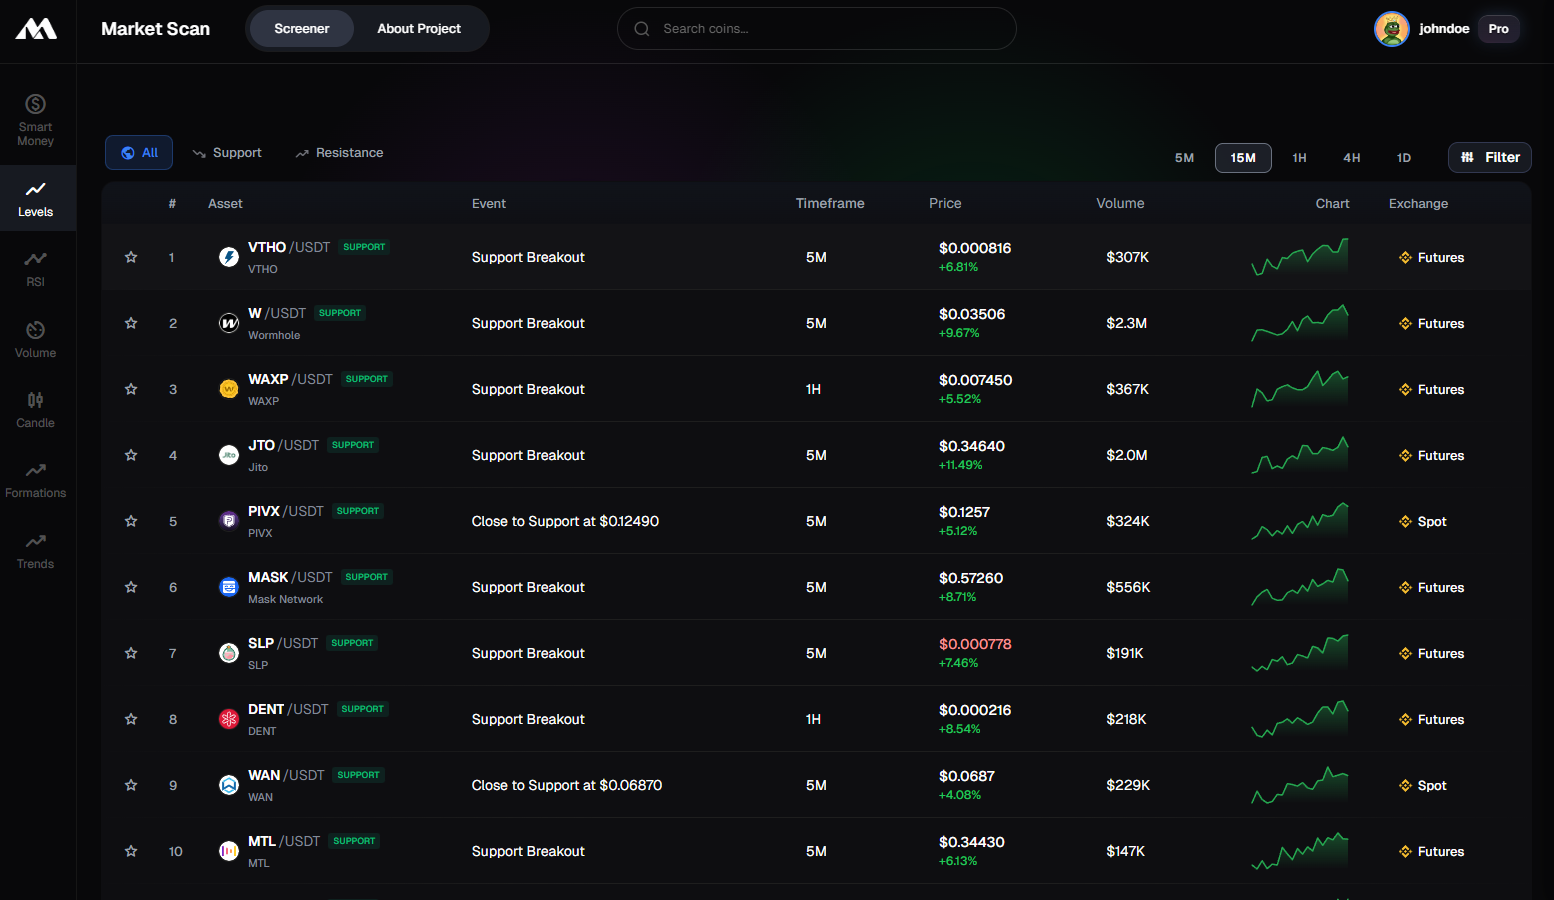Click the johndoe profile avatar
The image size is (1554, 900).
coord(1391,29)
